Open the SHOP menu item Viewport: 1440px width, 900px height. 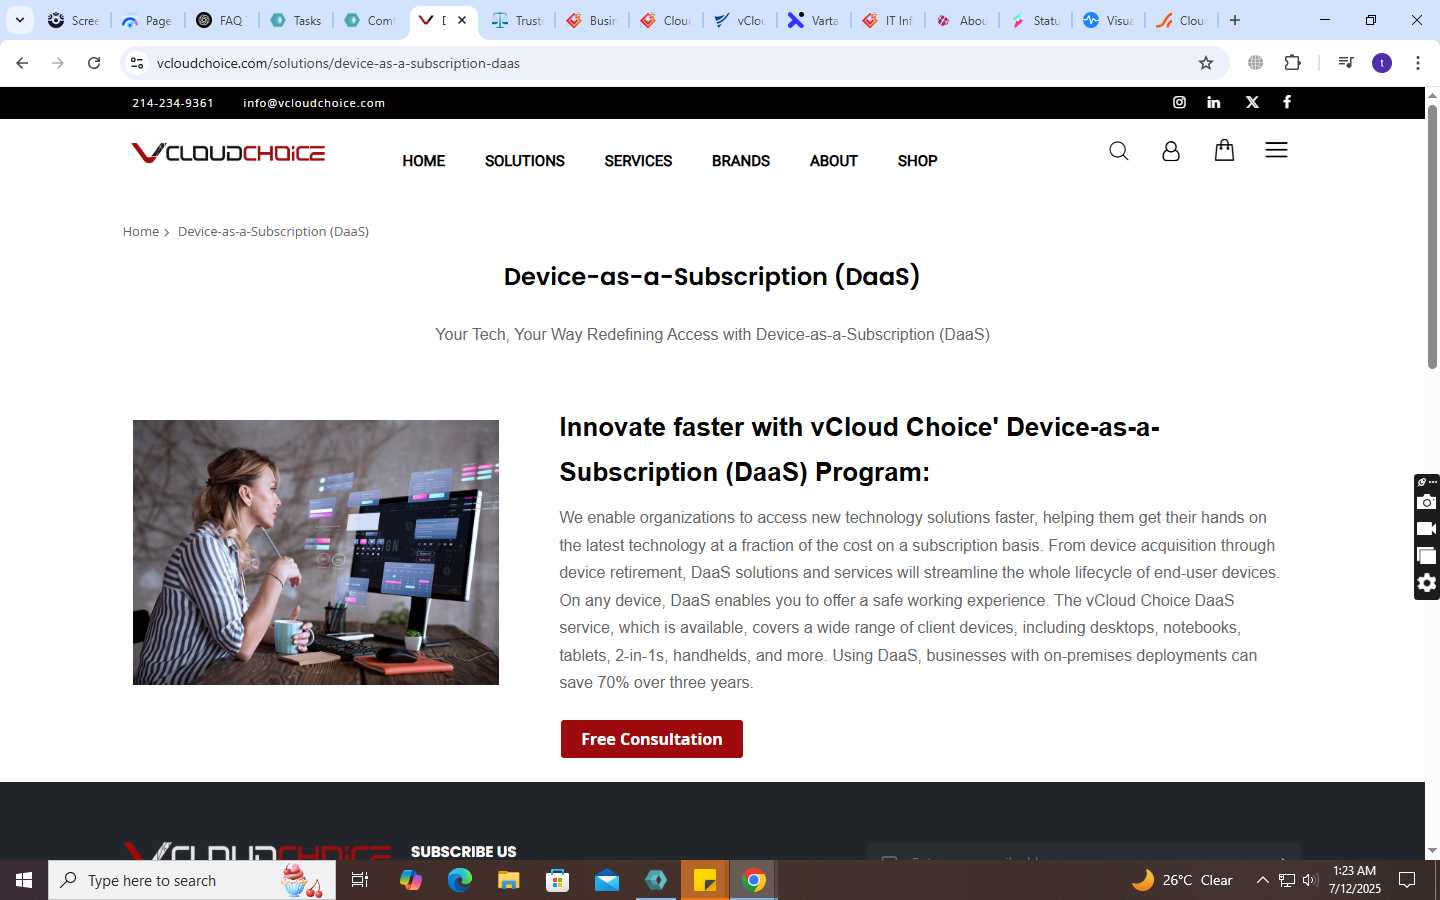(x=917, y=161)
